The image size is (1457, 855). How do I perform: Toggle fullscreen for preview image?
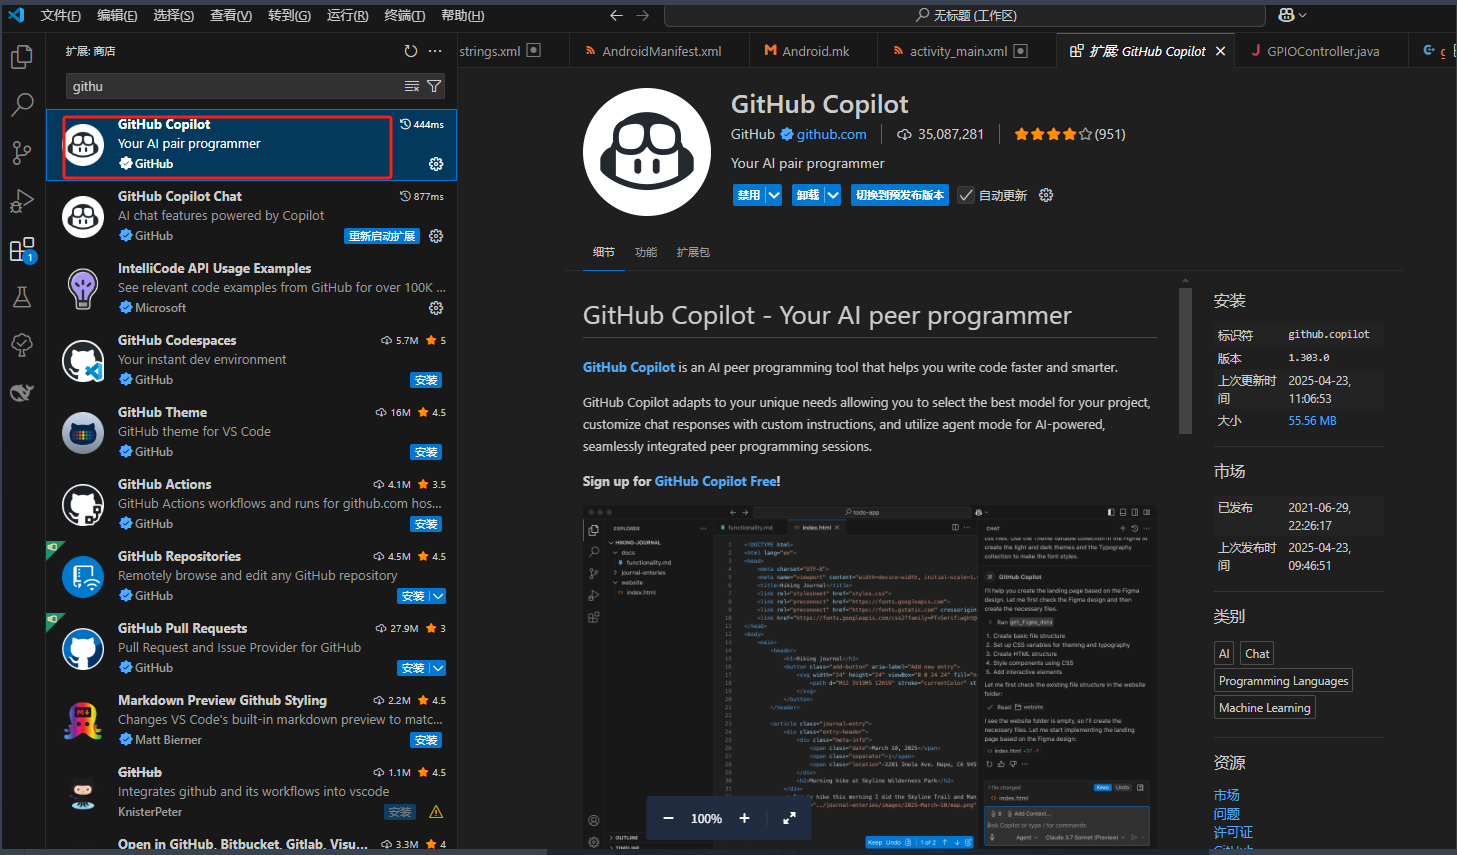click(789, 818)
